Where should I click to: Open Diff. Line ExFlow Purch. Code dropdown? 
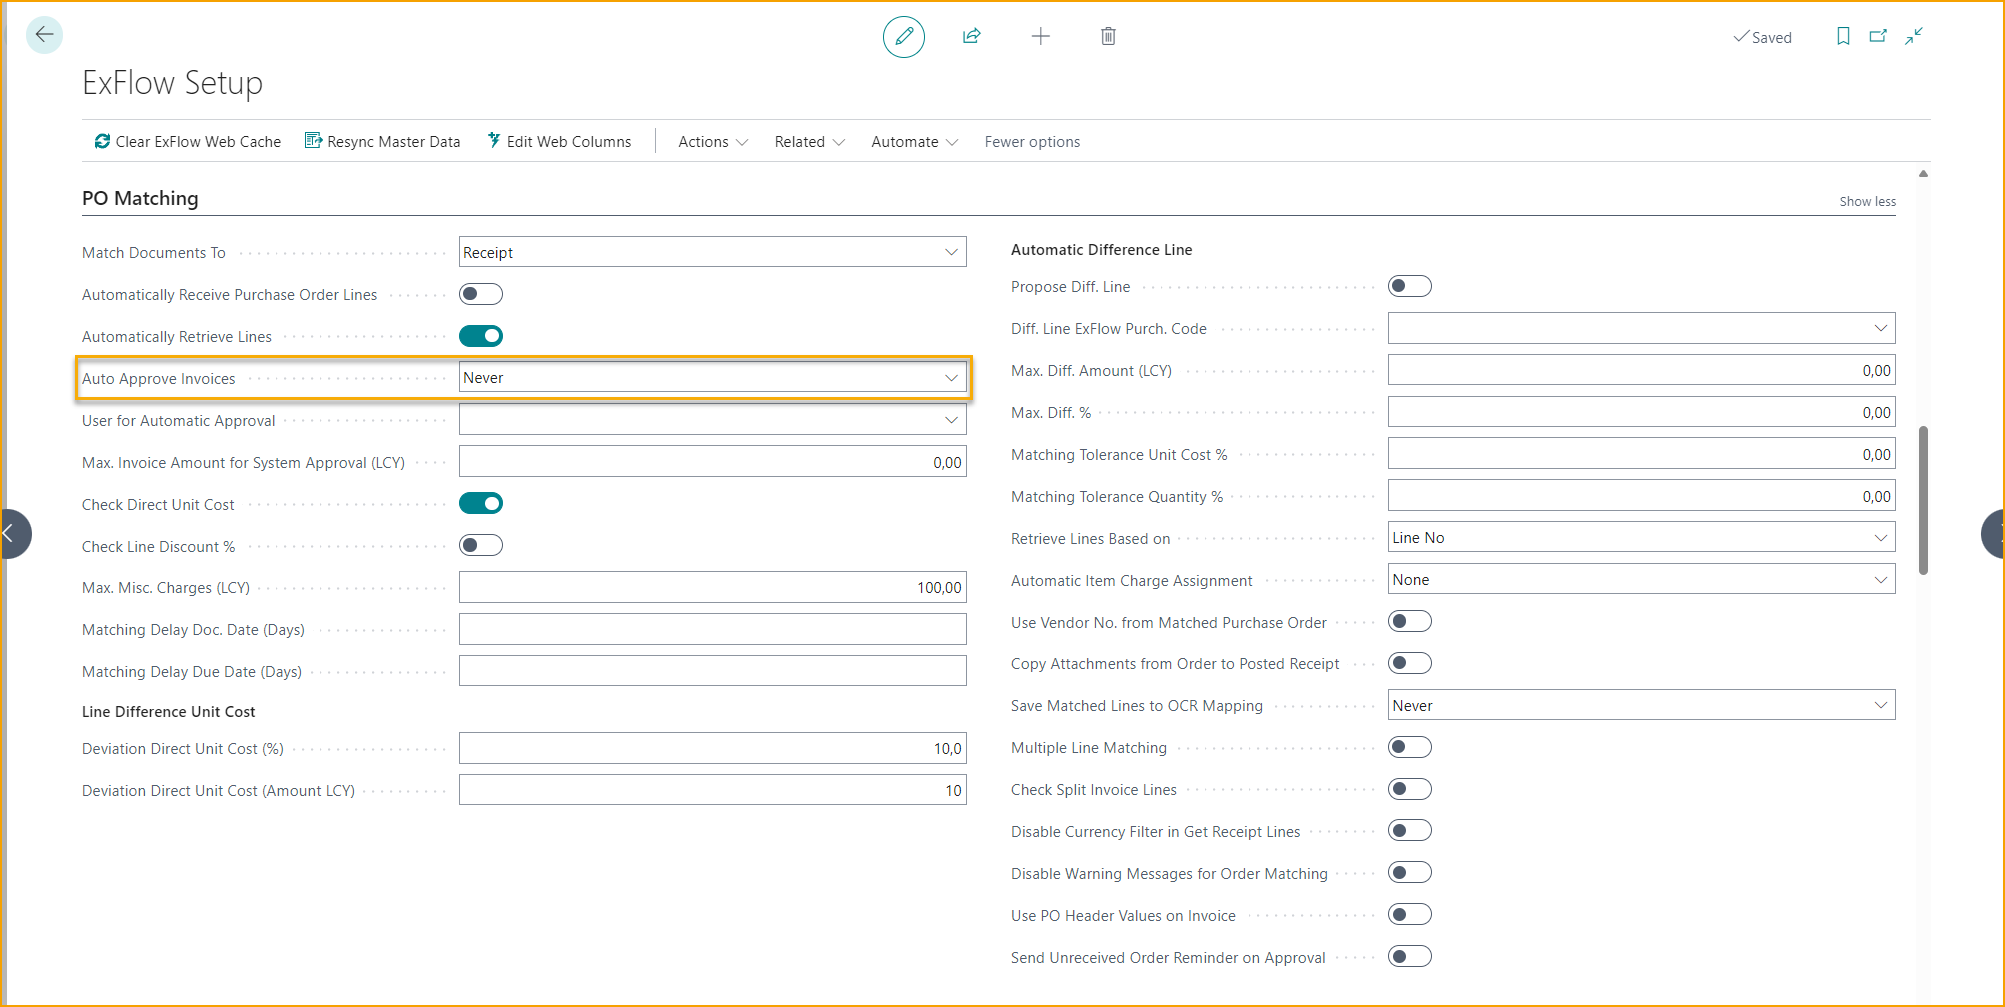click(1642, 328)
